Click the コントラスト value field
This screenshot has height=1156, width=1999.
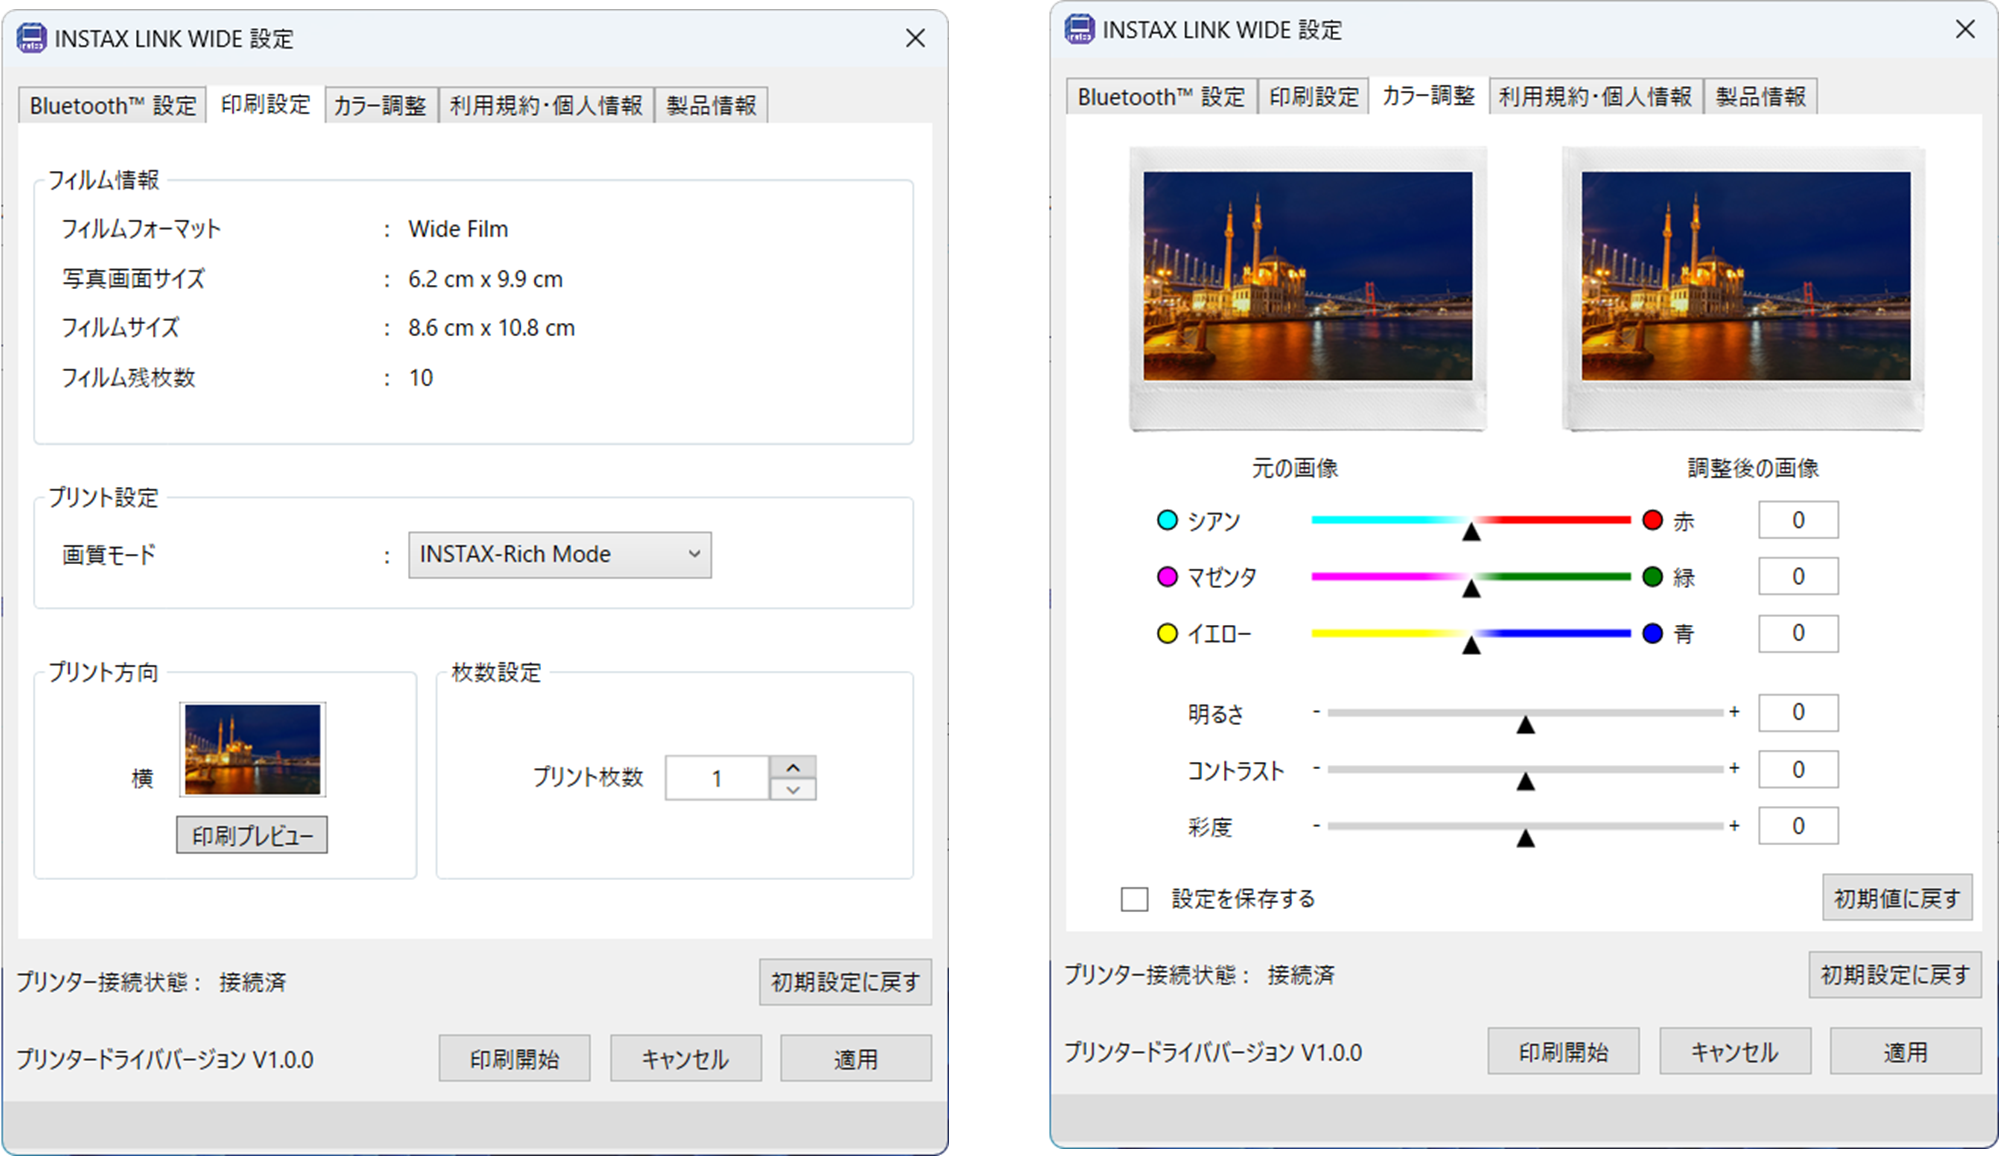coord(1798,769)
